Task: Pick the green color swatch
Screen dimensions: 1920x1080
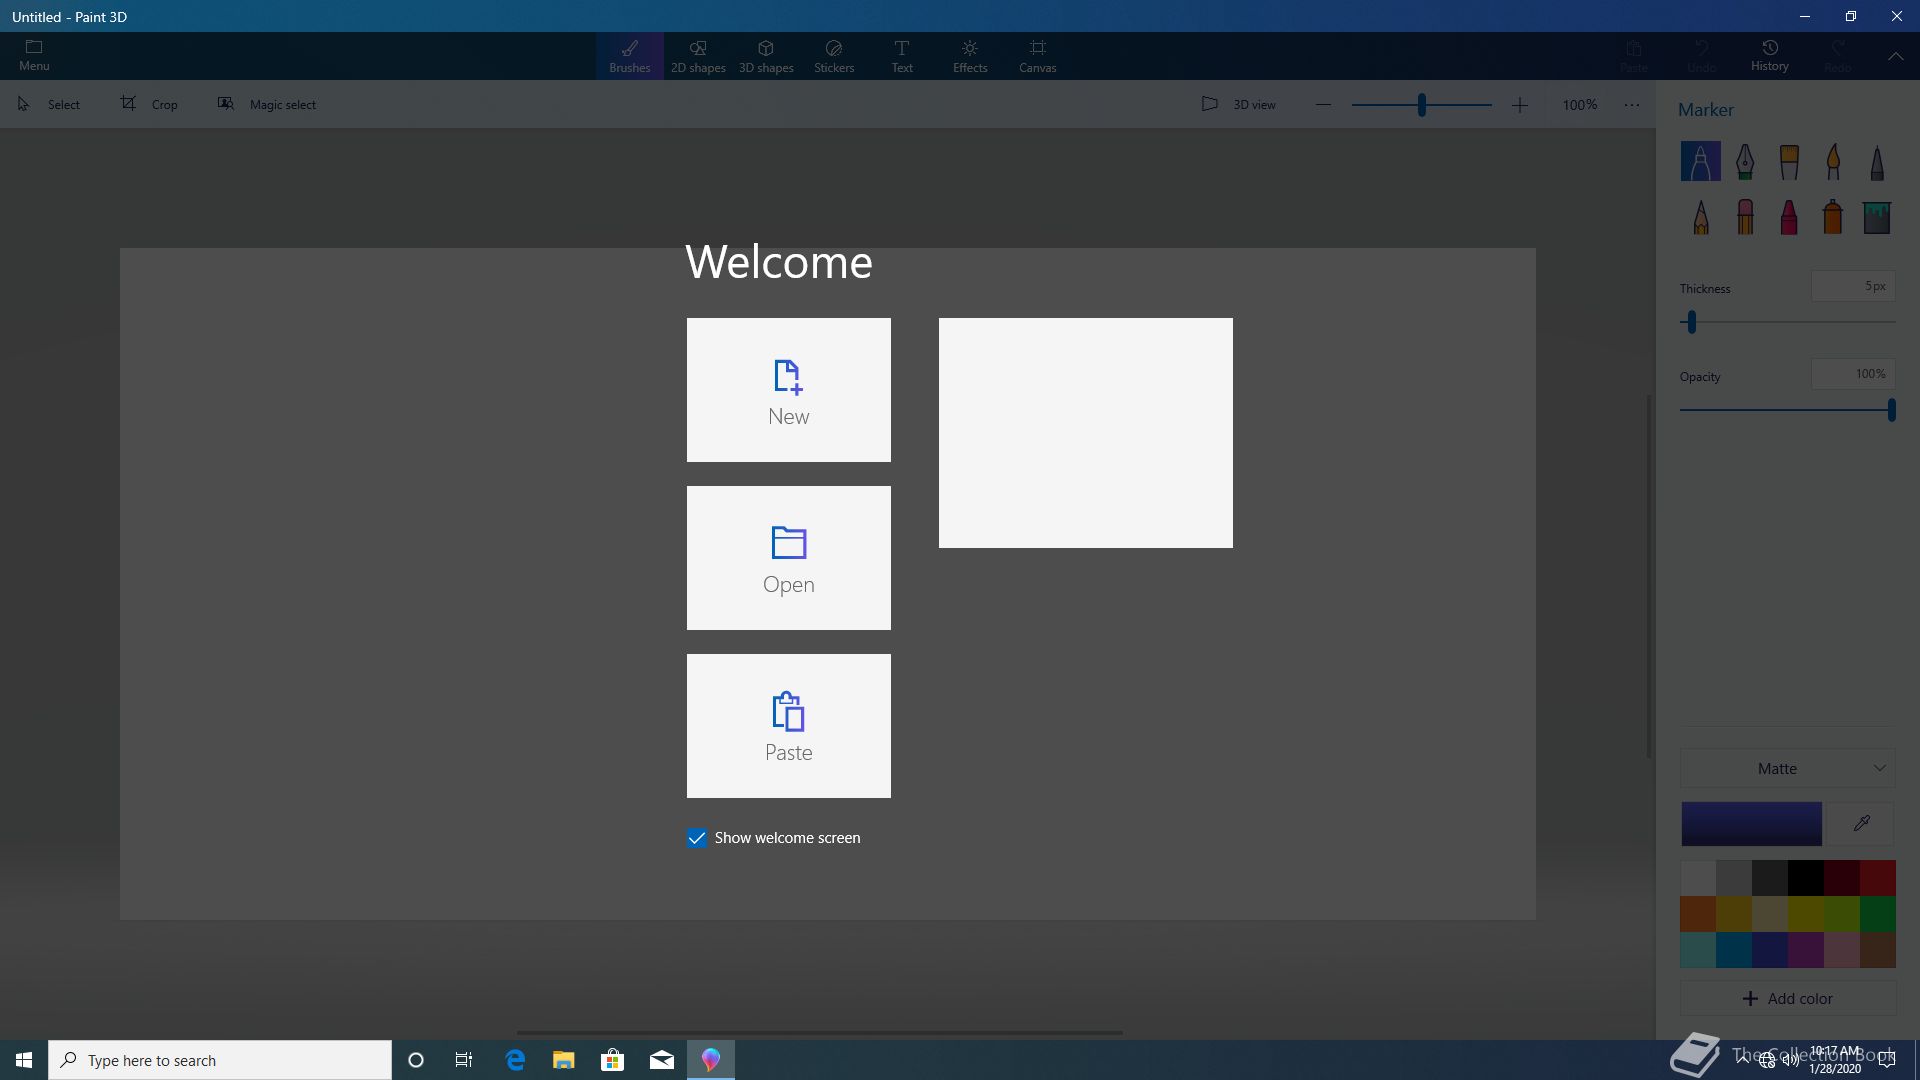Action: click(1878, 914)
